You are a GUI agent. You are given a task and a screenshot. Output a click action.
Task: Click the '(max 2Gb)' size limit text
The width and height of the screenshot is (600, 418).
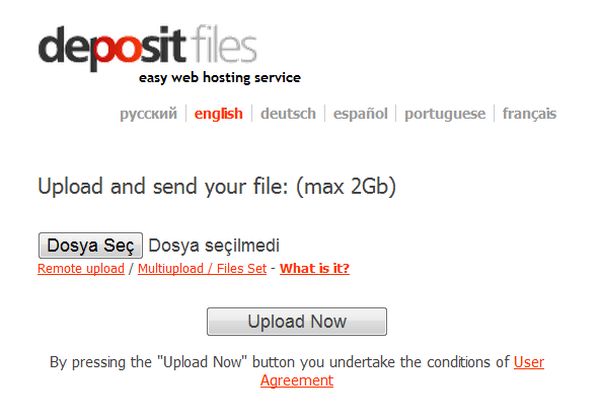(346, 187)
